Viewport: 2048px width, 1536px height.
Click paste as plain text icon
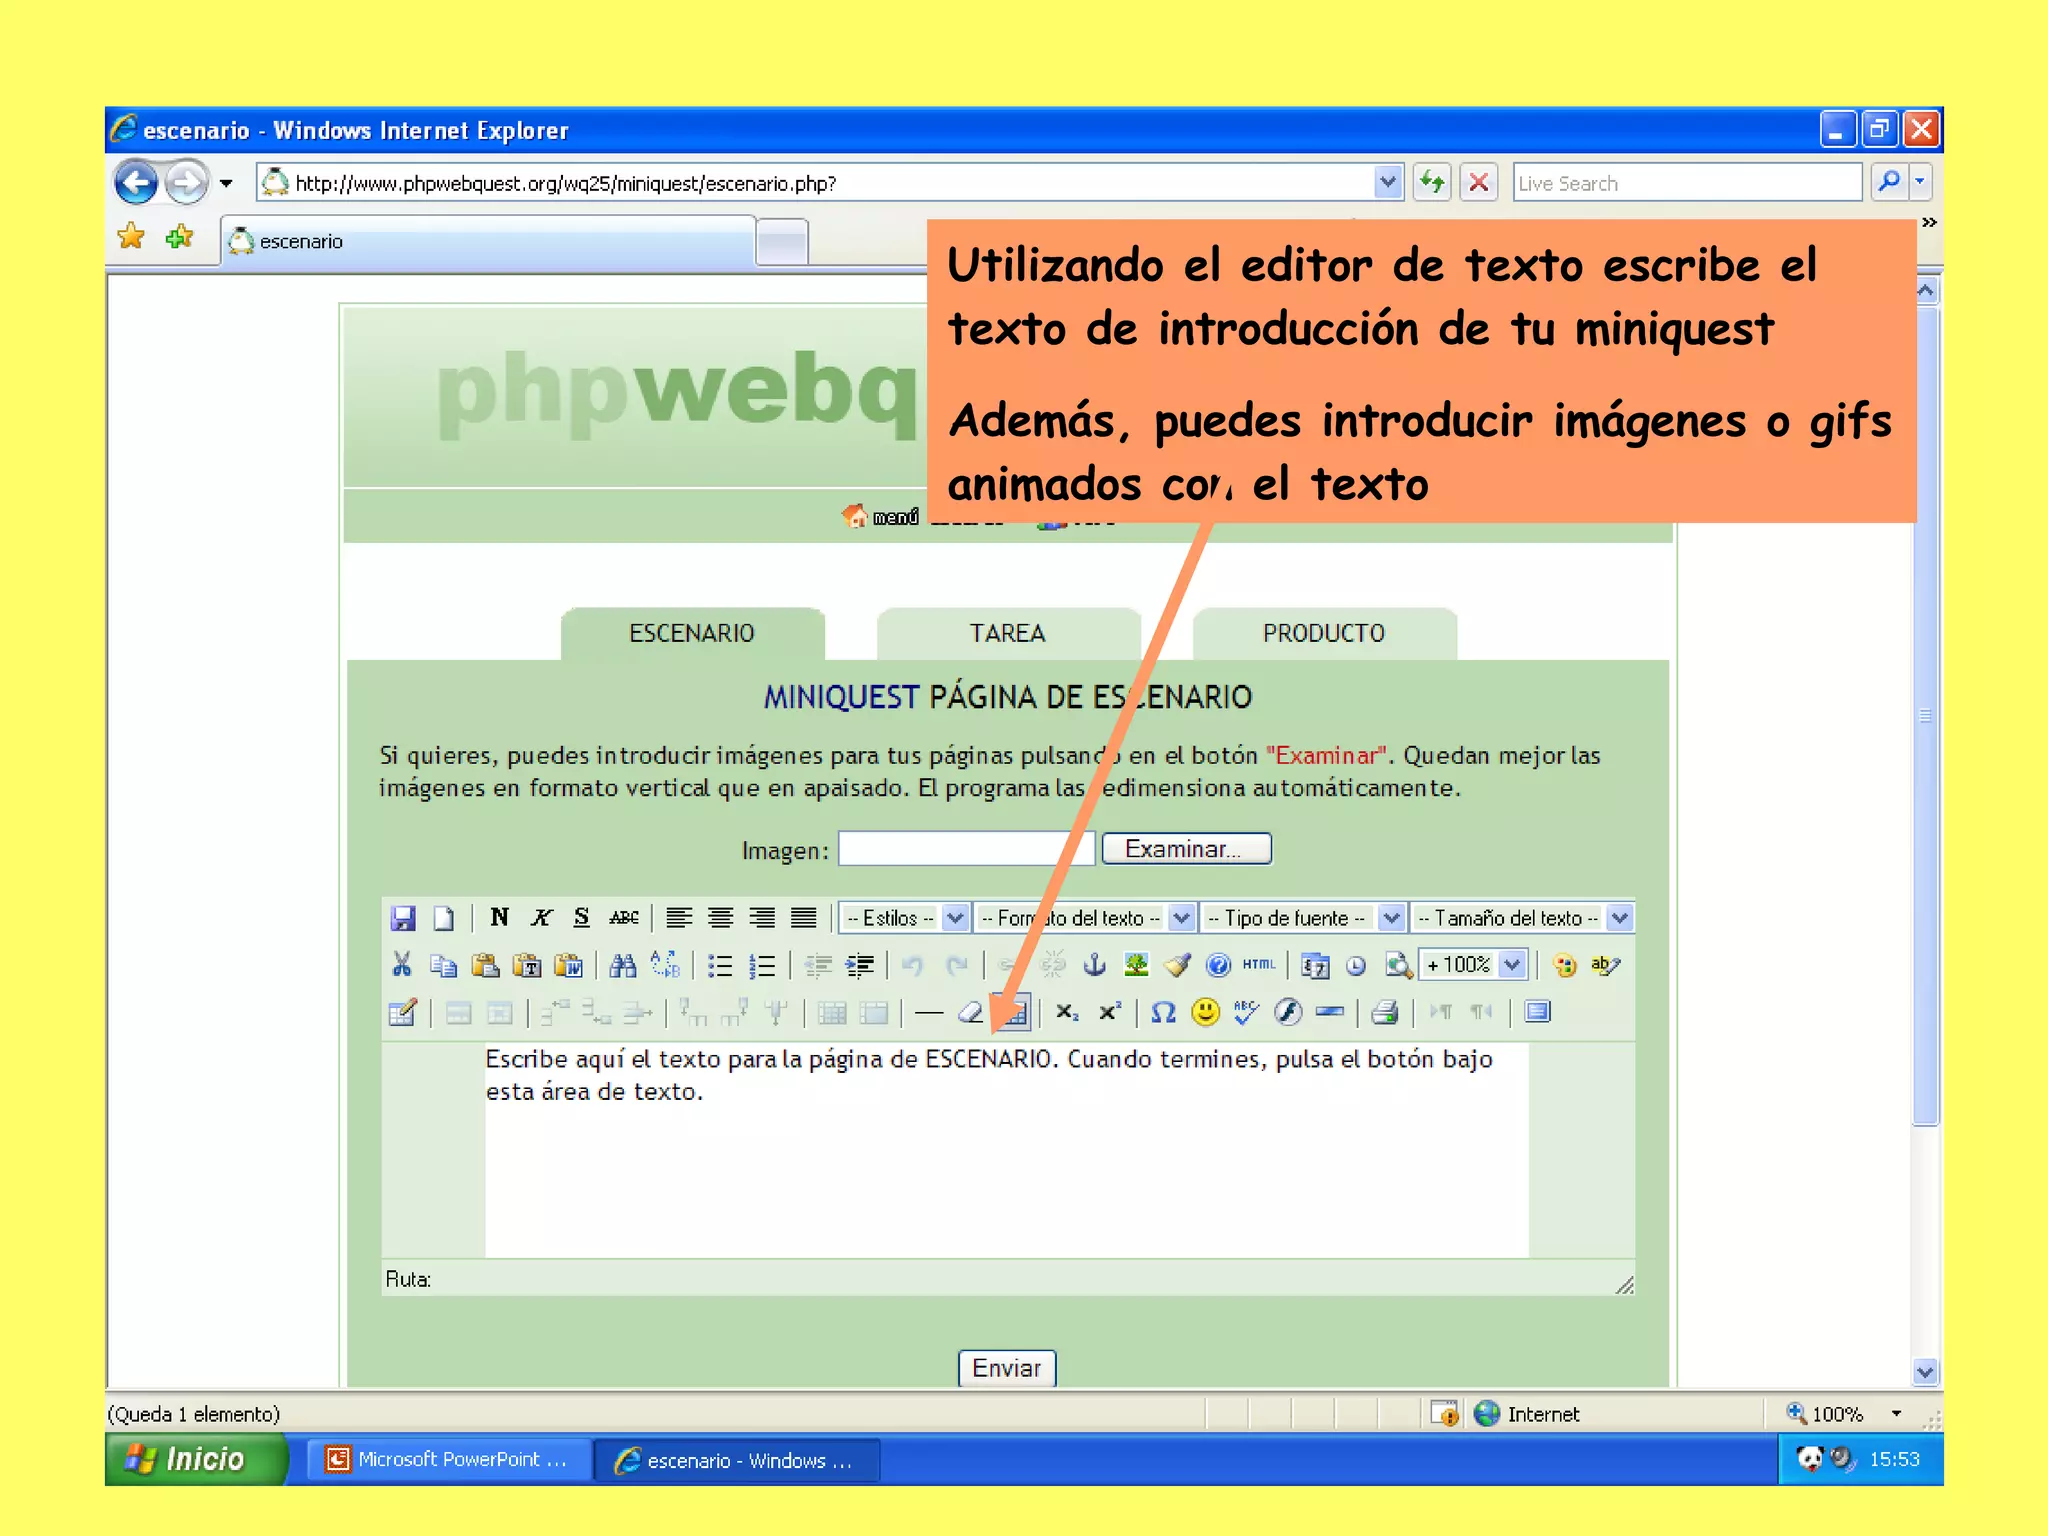(527, 965)
